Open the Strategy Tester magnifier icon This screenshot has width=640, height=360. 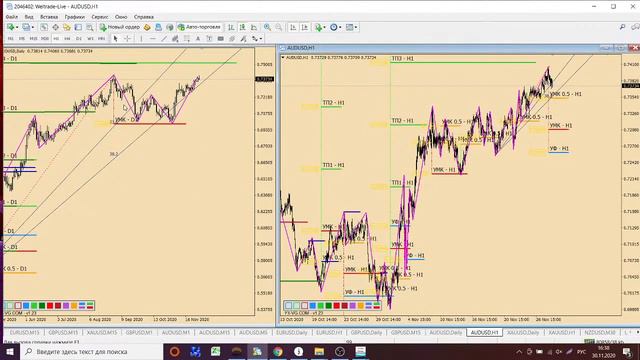click(89, 27)
